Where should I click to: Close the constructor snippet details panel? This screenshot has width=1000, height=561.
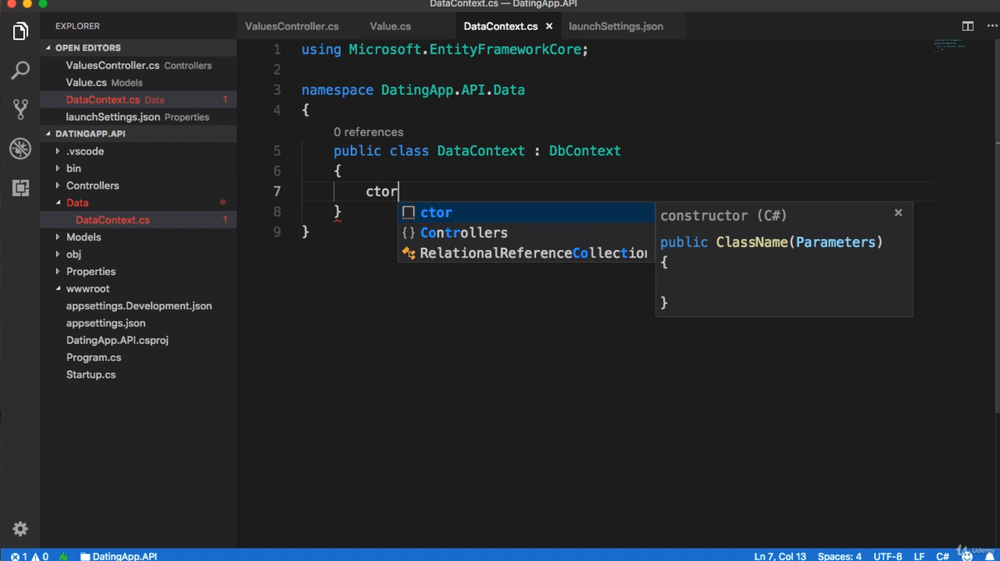pos(898,213)
